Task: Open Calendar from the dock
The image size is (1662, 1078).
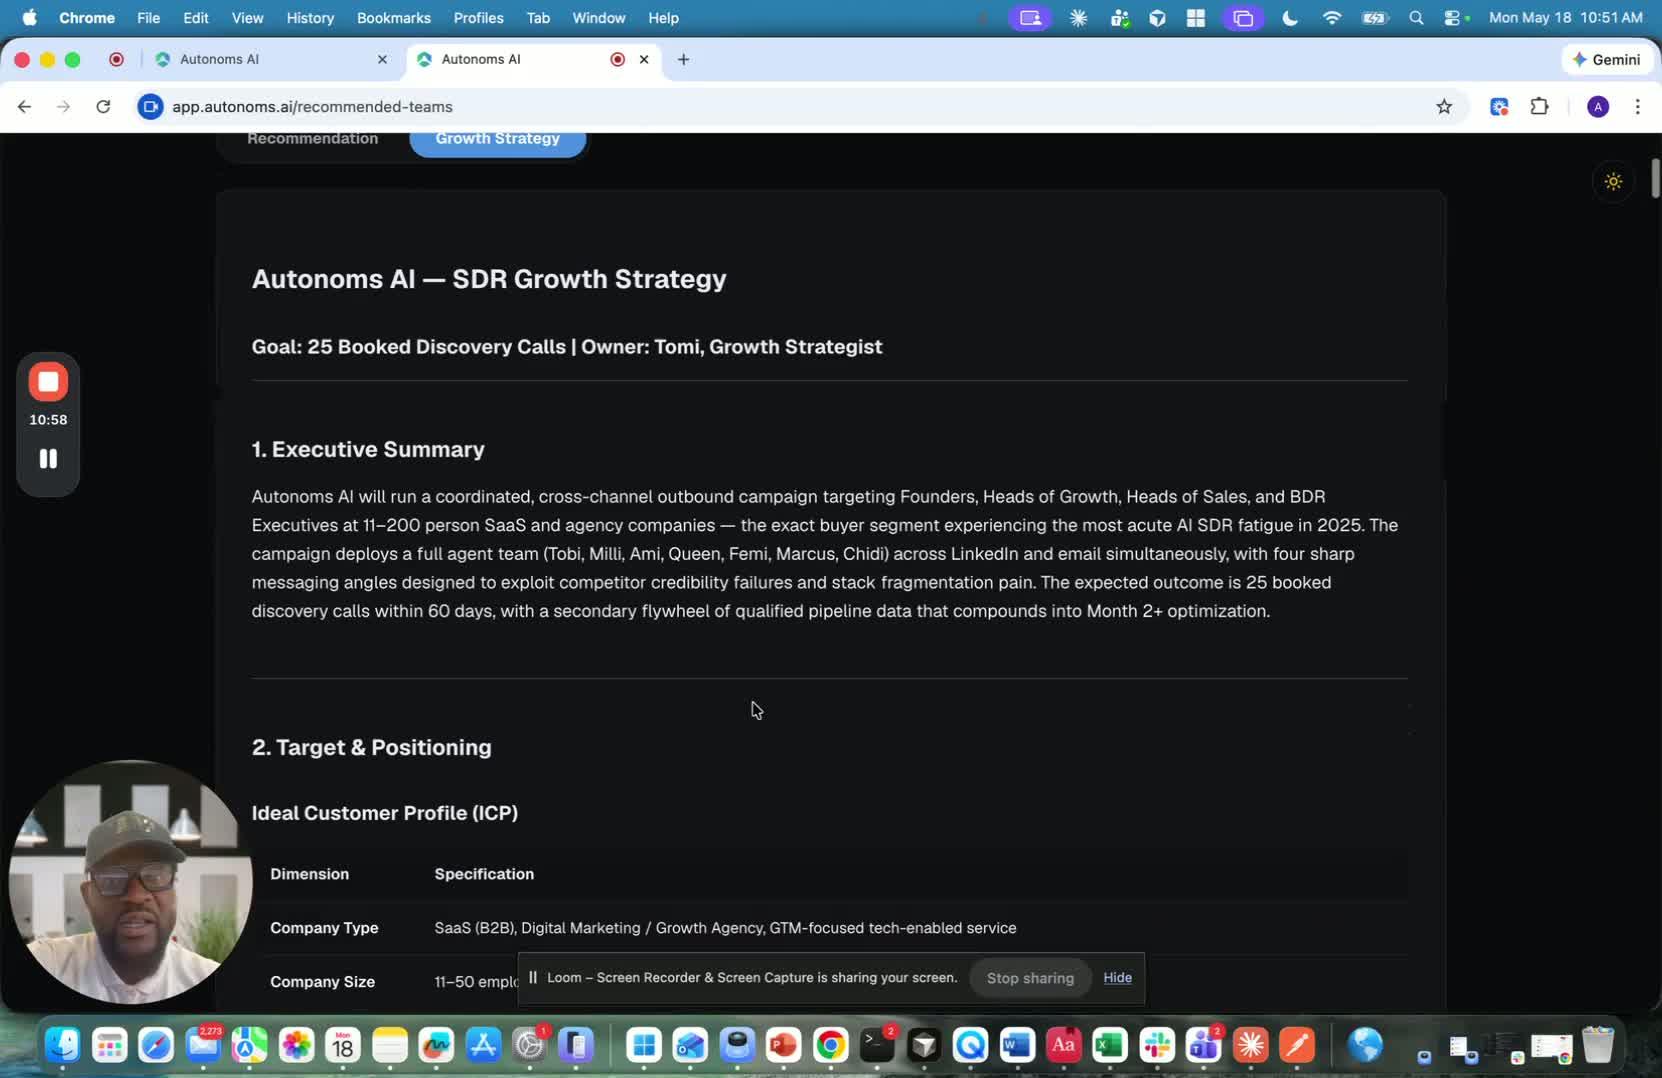Action: coord(343,1046)
